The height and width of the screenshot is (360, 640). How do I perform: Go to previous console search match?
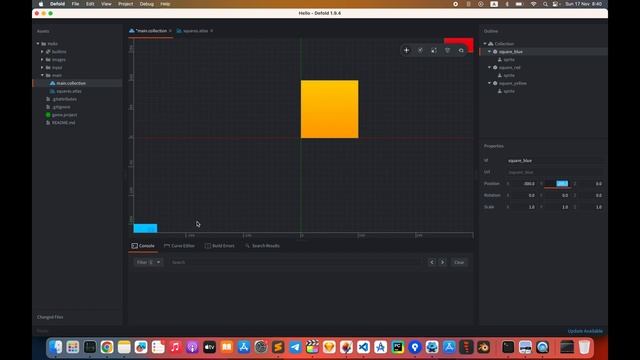click(432, 262)
